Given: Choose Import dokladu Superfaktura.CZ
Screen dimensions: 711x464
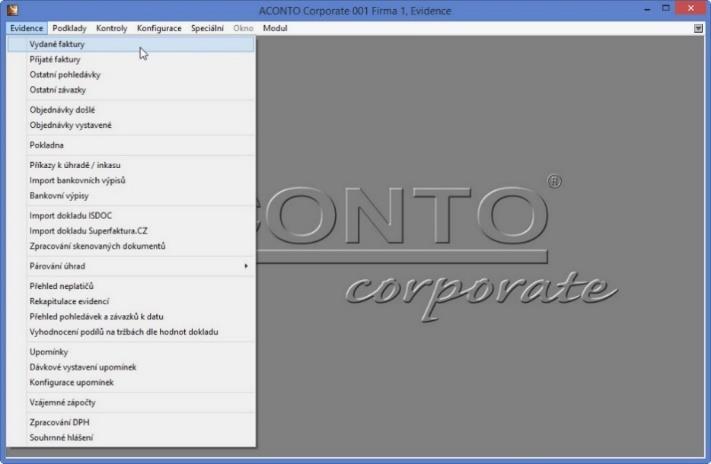Looking at the screenshot, I should click(x=131, y=231).
